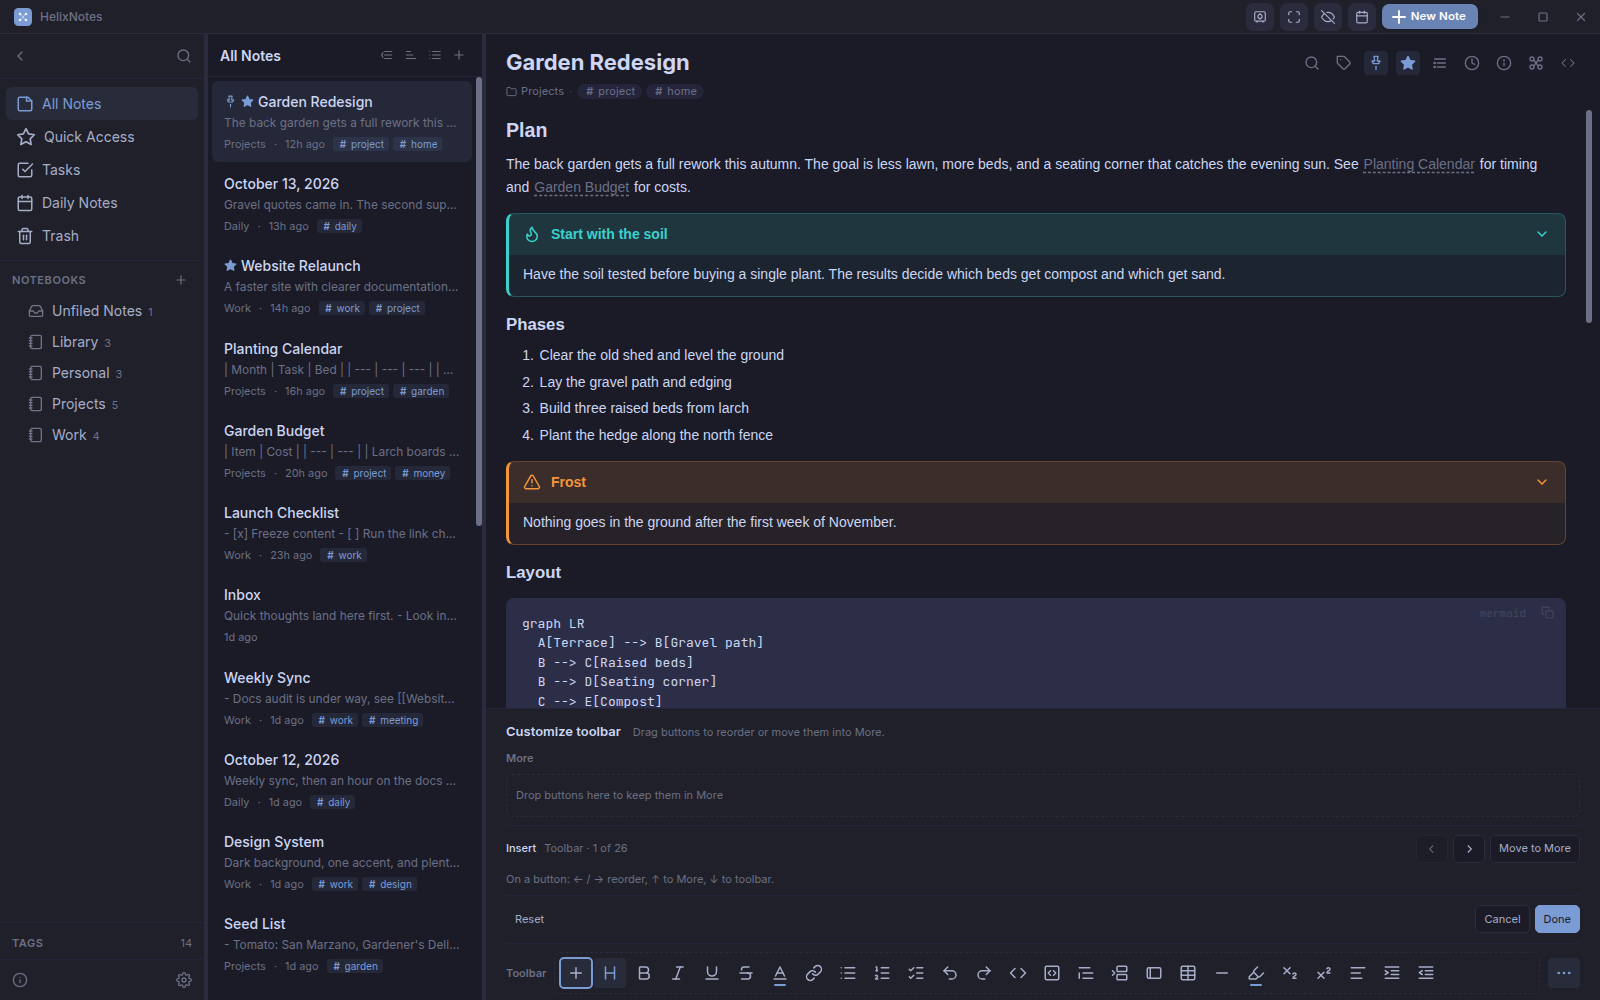Open the Projects notebook

(102, 404)
